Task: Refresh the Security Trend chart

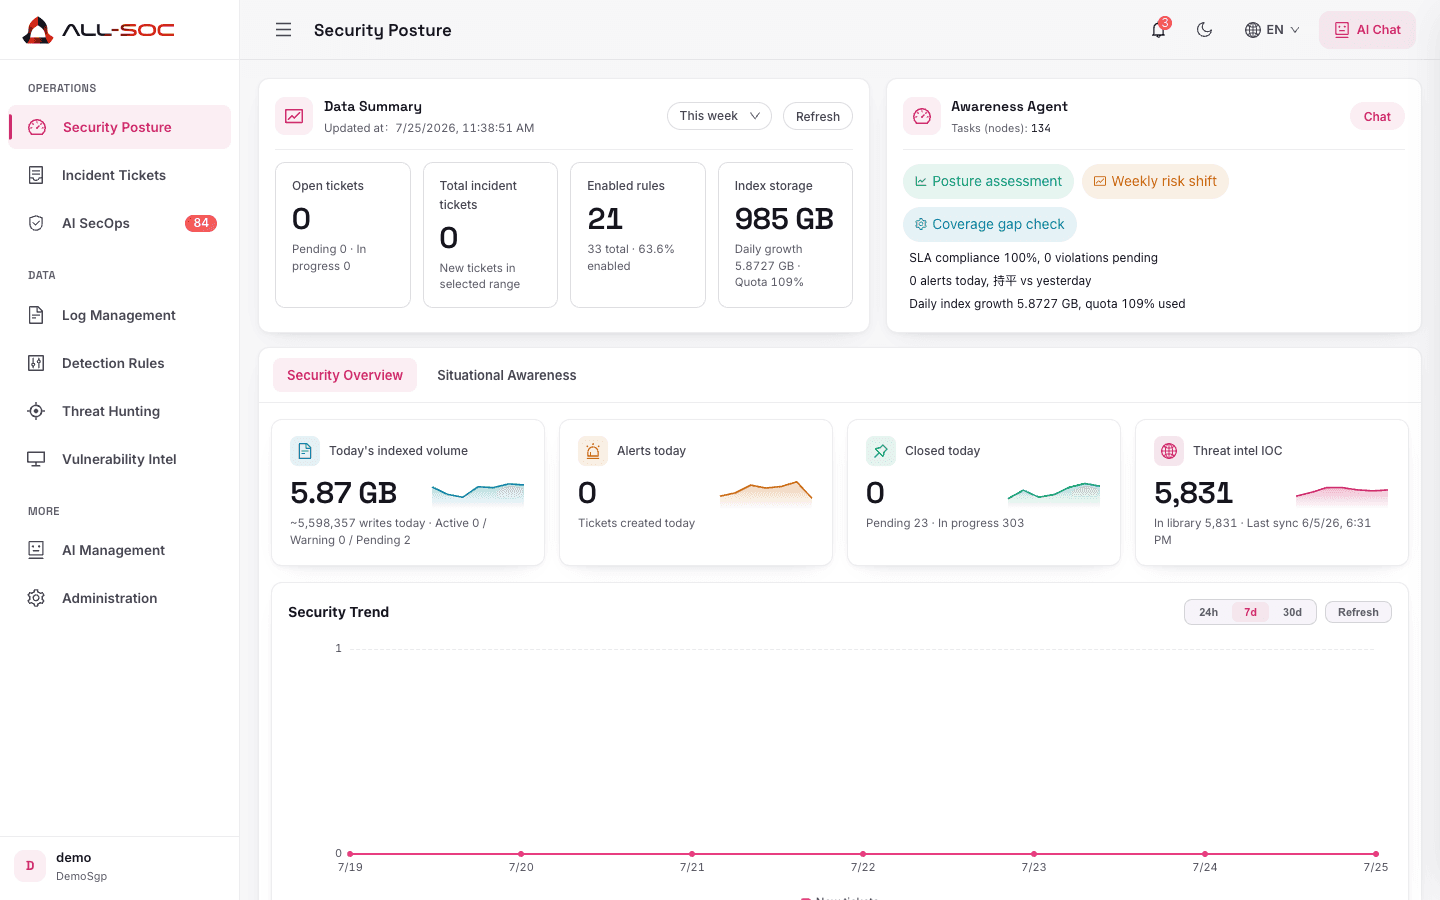Action: (x=1358, y=612)
